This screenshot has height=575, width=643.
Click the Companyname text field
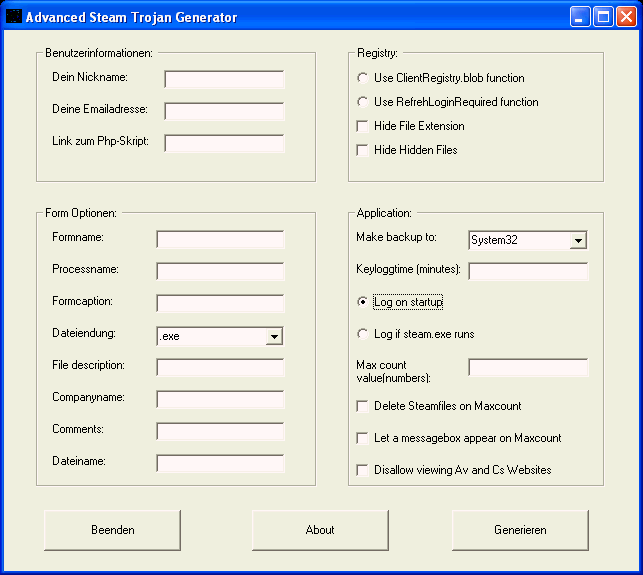pos(220,399)
